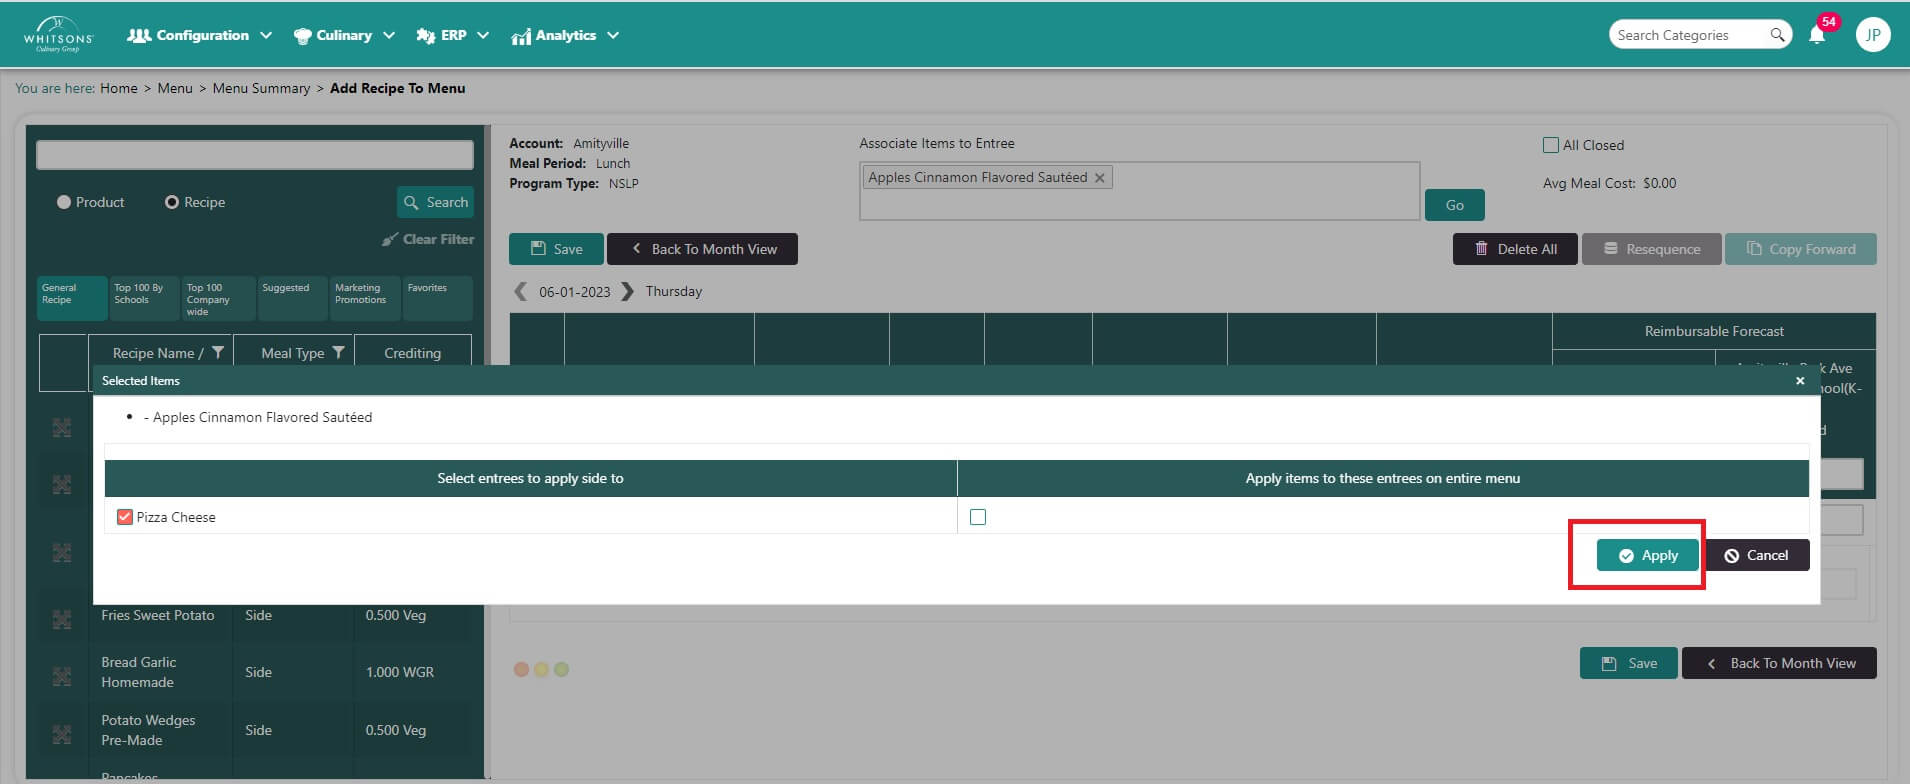Expand the Configuration menu
Viewport: 1910px width, 784px height.
(x=199, y=35)
